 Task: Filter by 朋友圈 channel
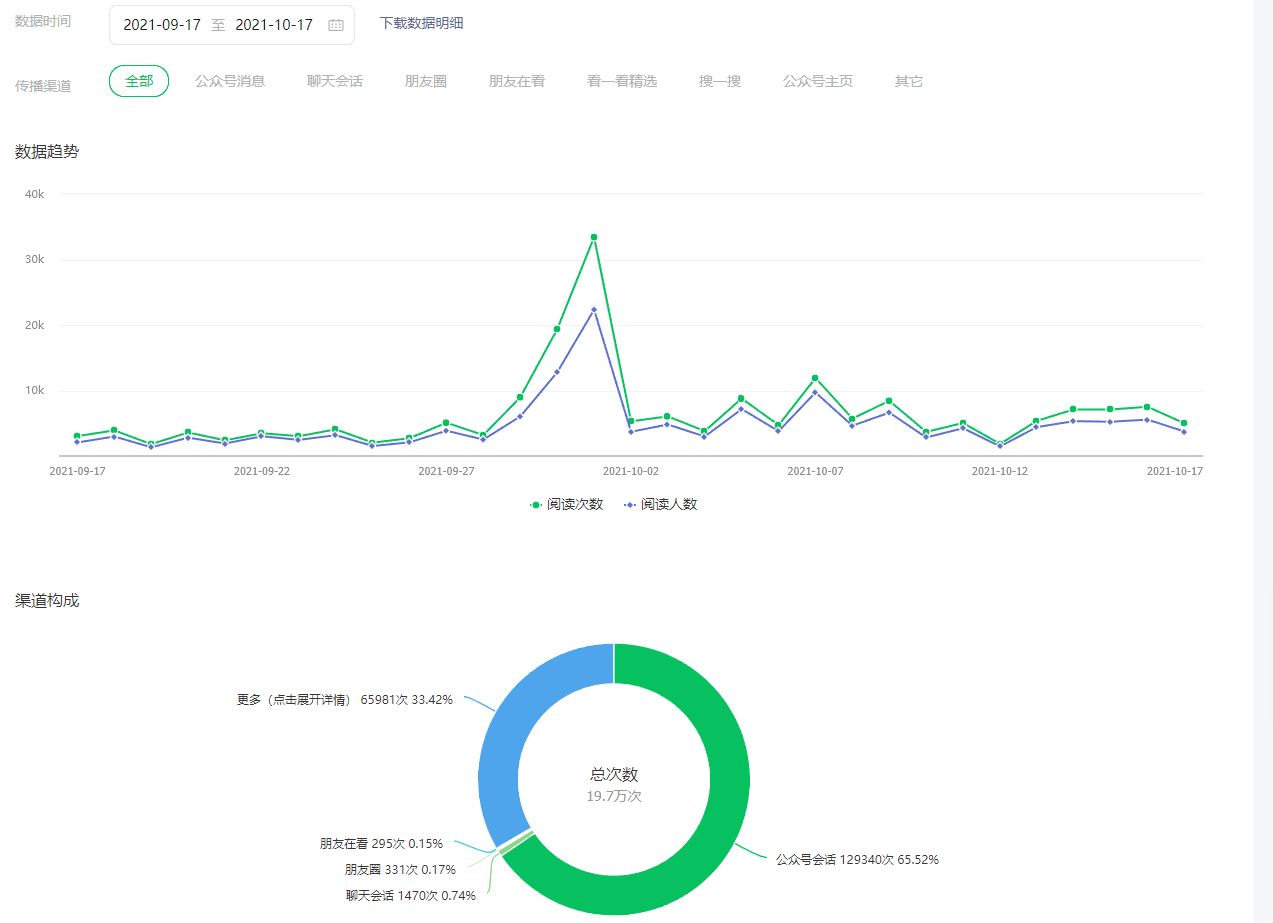pyautogui.click(x=426, y=81)
